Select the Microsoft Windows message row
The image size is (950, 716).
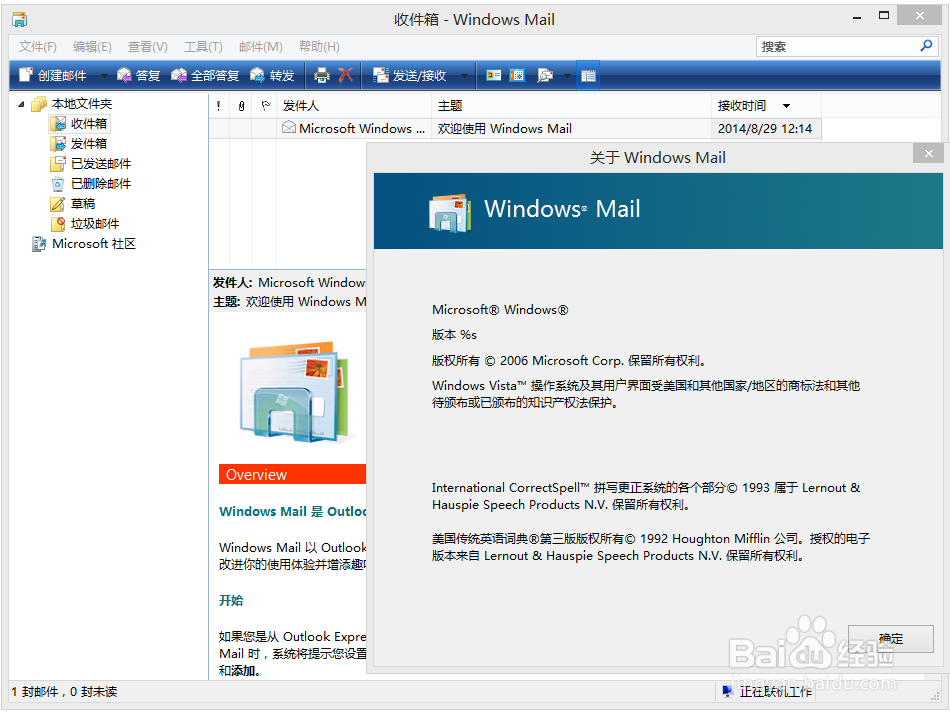click(515, 128)
